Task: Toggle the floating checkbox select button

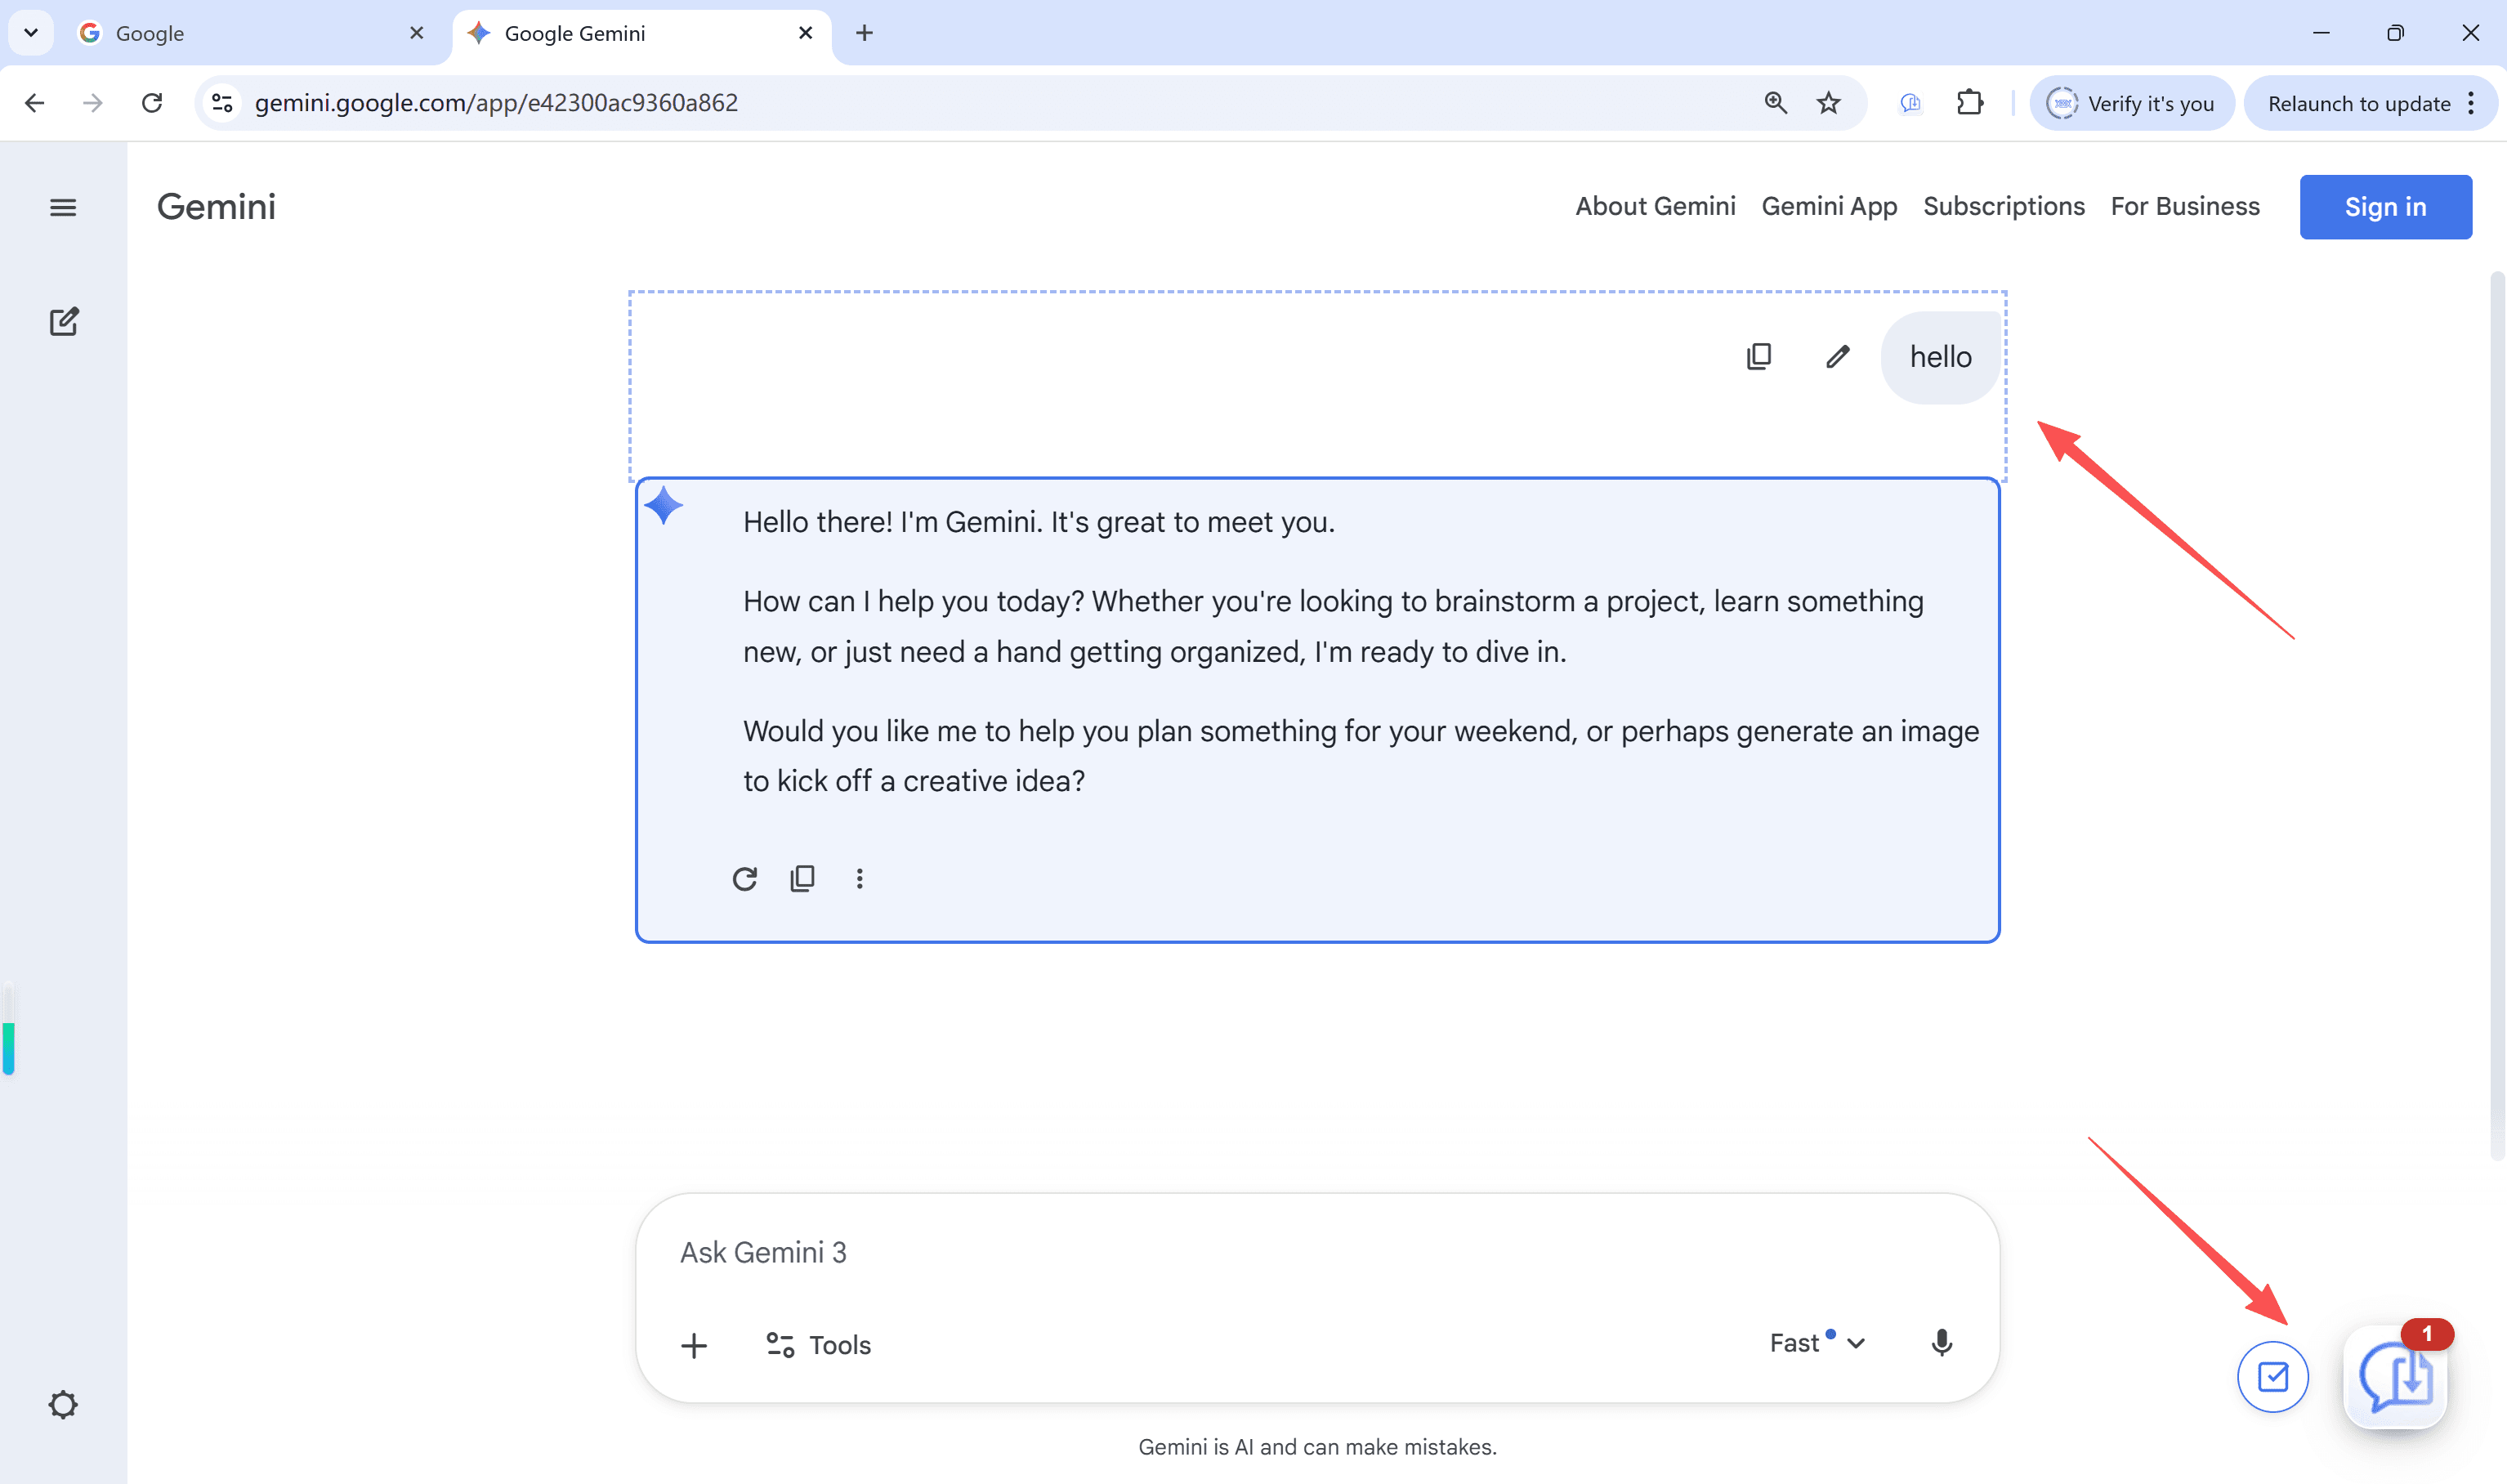Action: [x=2272, y=1377]
